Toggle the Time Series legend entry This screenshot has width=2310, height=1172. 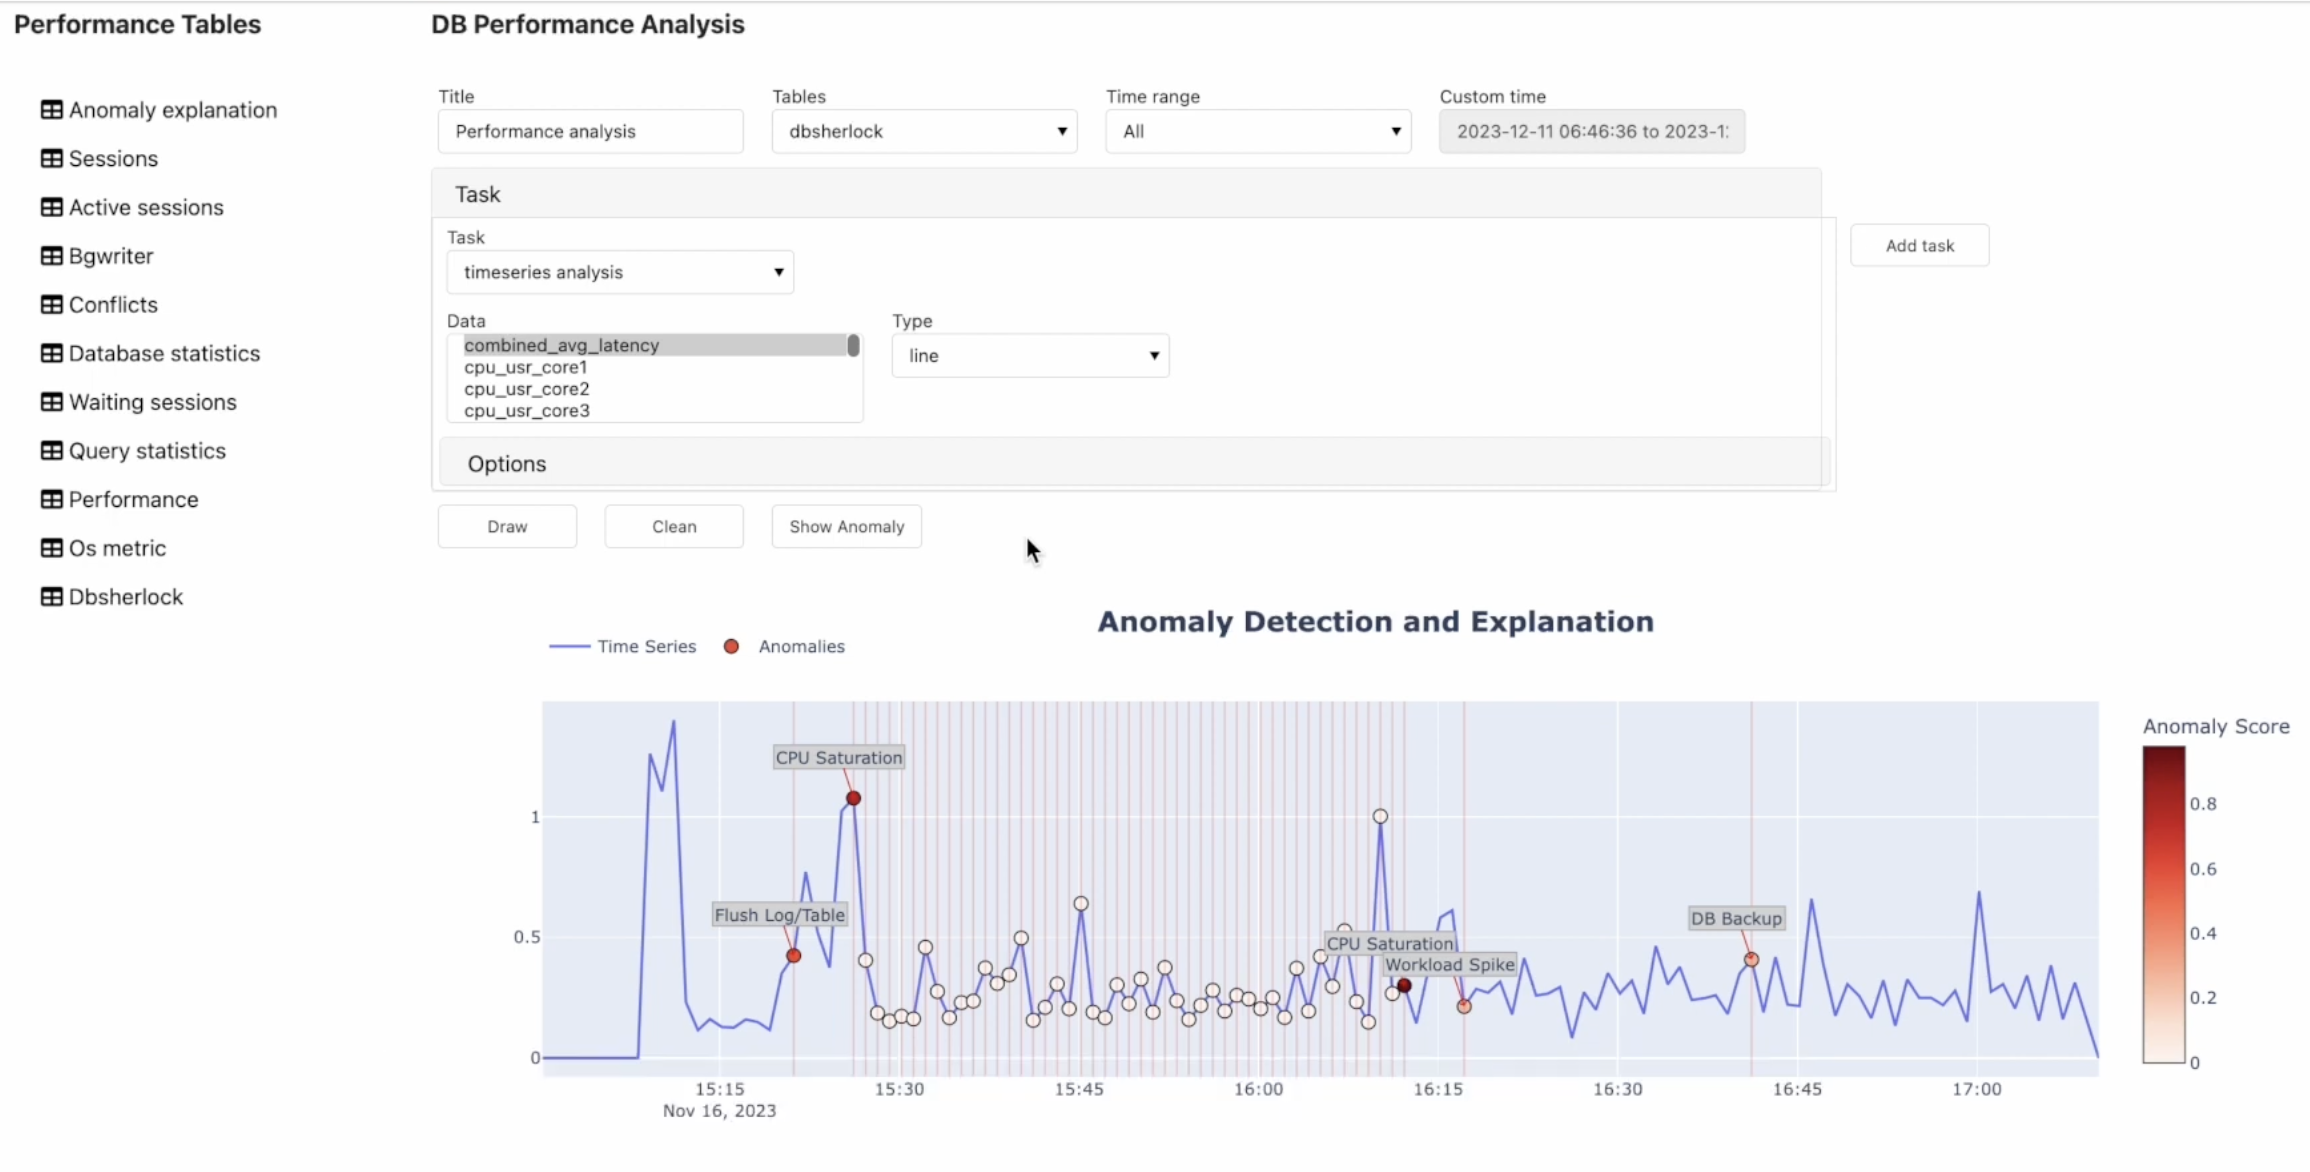(x=623, y=646)
